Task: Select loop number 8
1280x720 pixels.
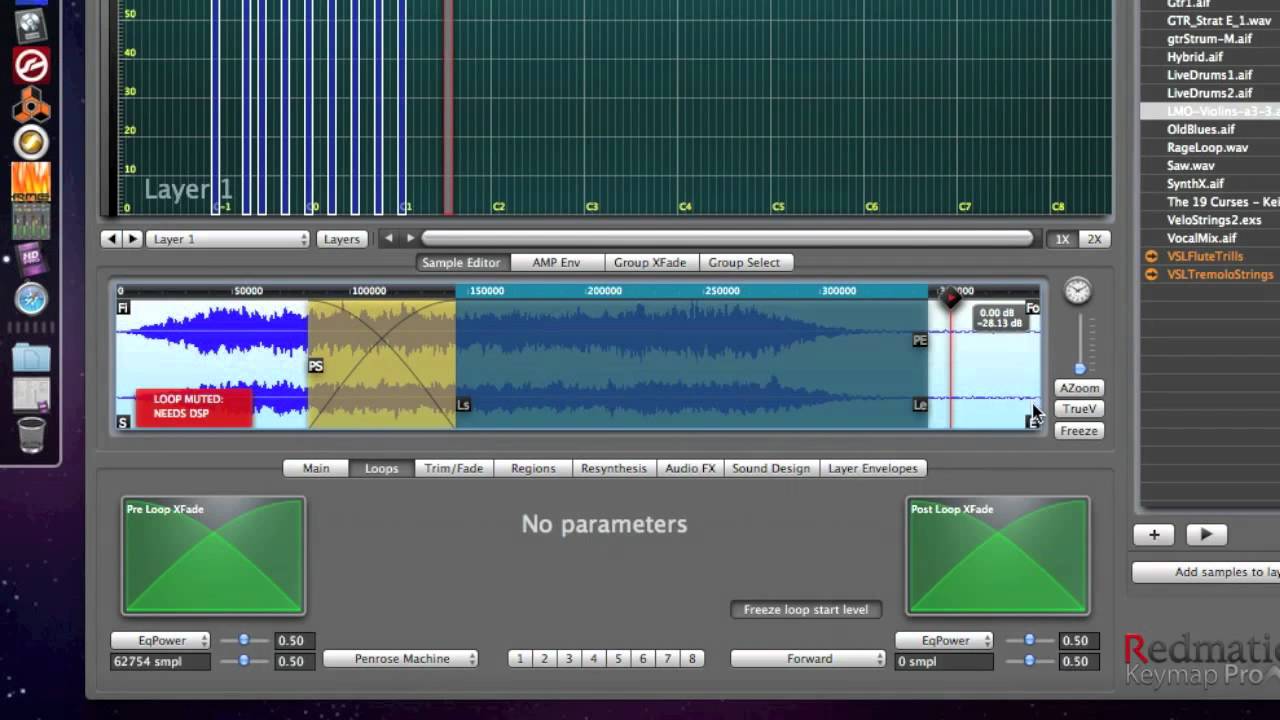Action: (692, 659)
